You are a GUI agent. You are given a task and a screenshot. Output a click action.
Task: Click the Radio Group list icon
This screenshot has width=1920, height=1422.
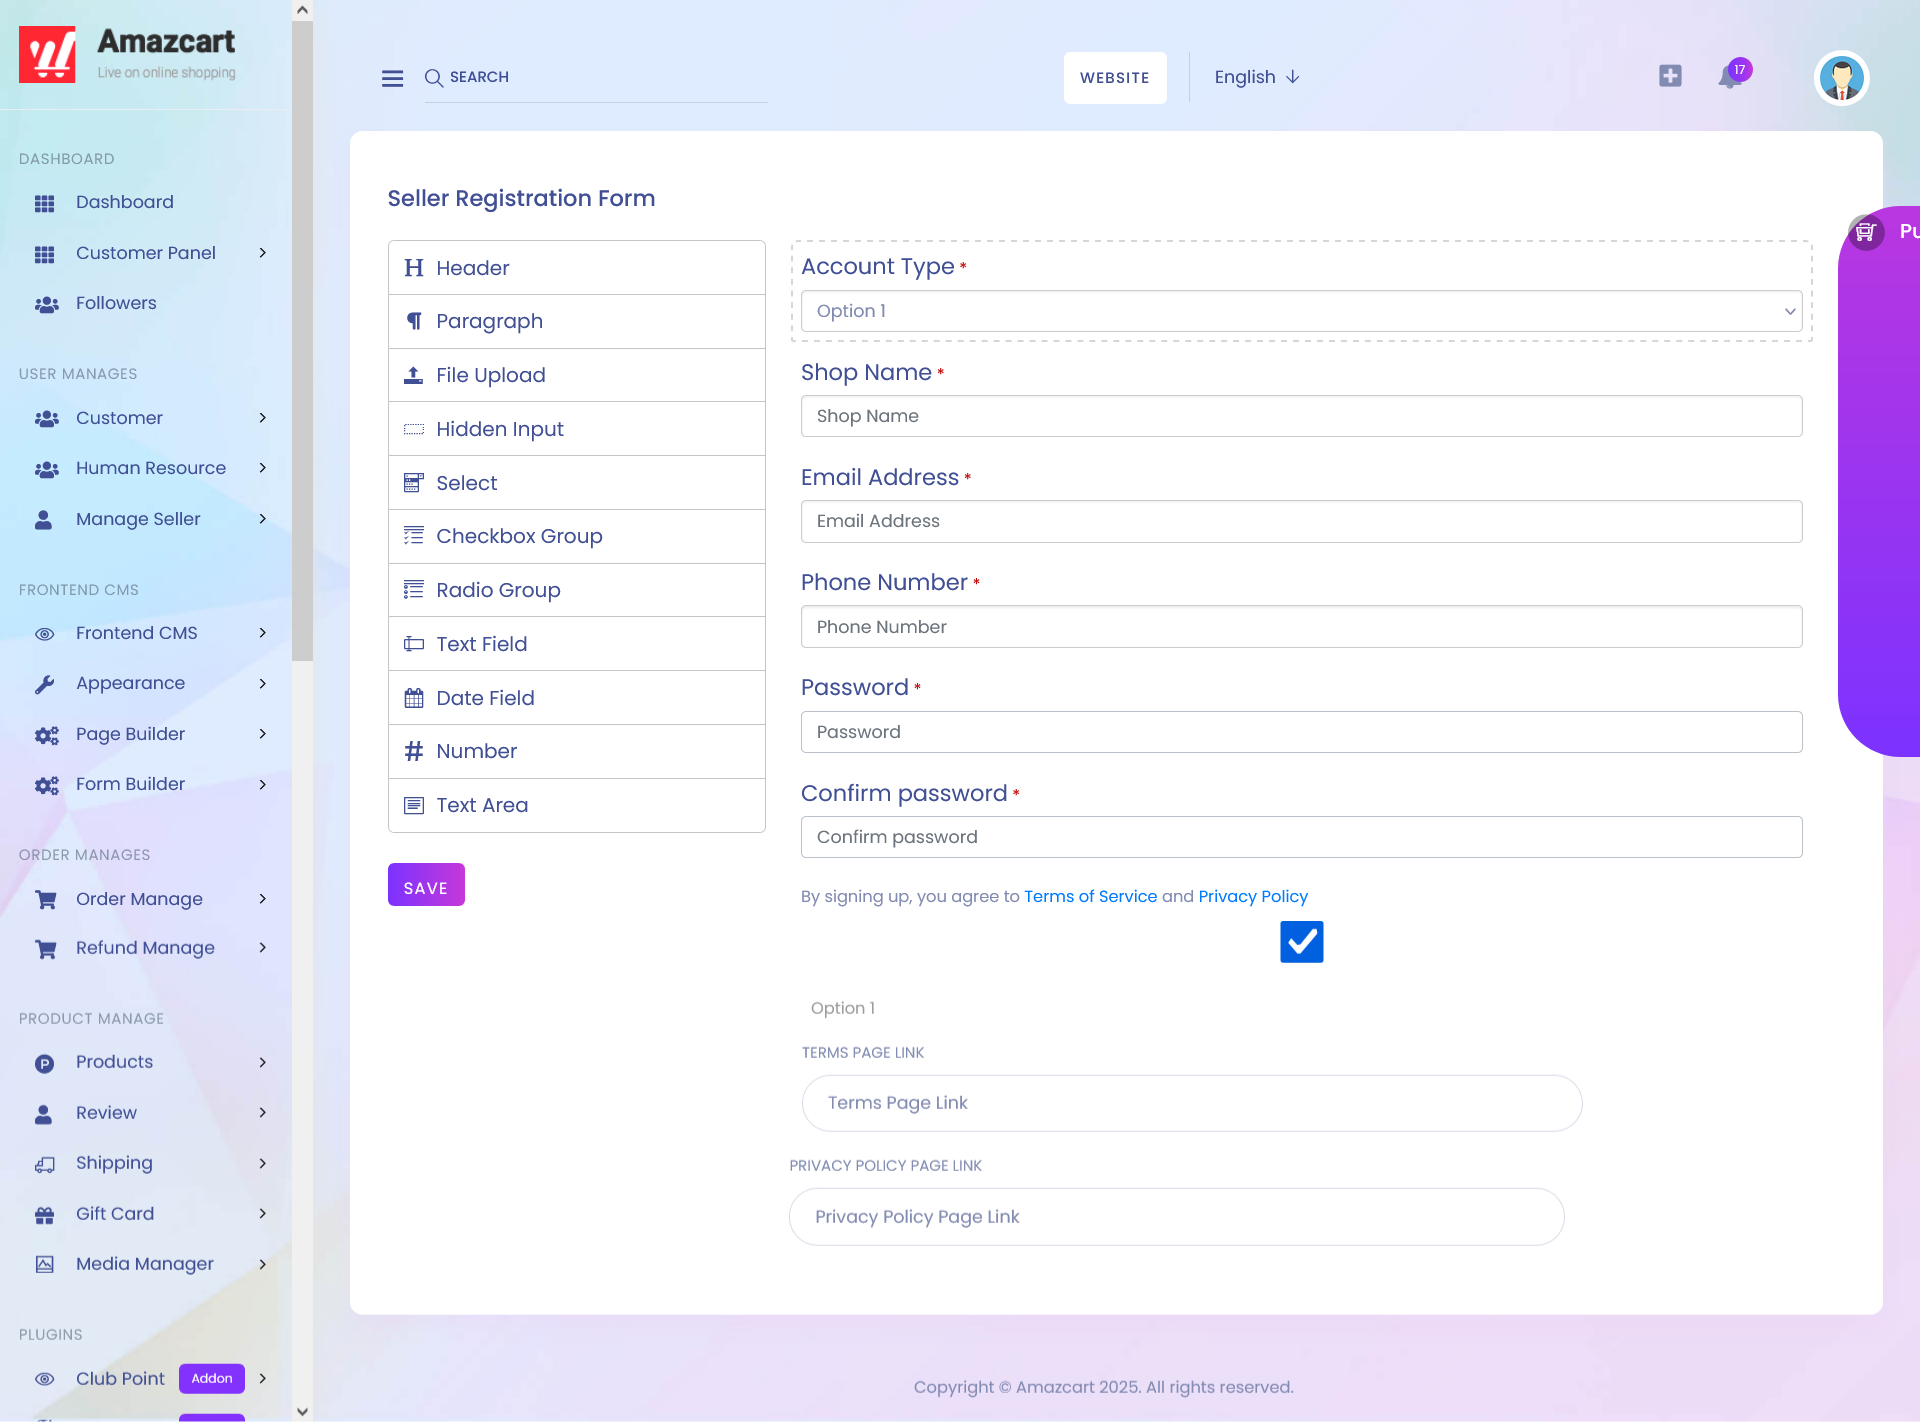pyautogui.click(x=414, y=590)
